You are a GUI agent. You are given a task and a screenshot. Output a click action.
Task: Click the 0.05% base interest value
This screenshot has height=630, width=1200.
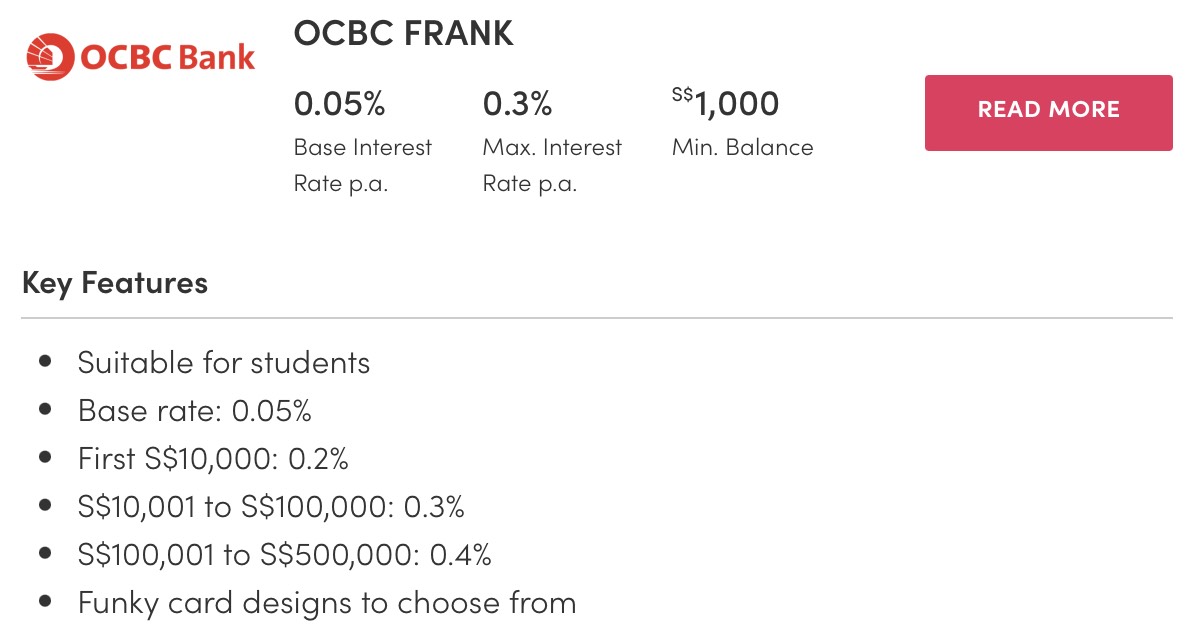click(x=339, y=103)
